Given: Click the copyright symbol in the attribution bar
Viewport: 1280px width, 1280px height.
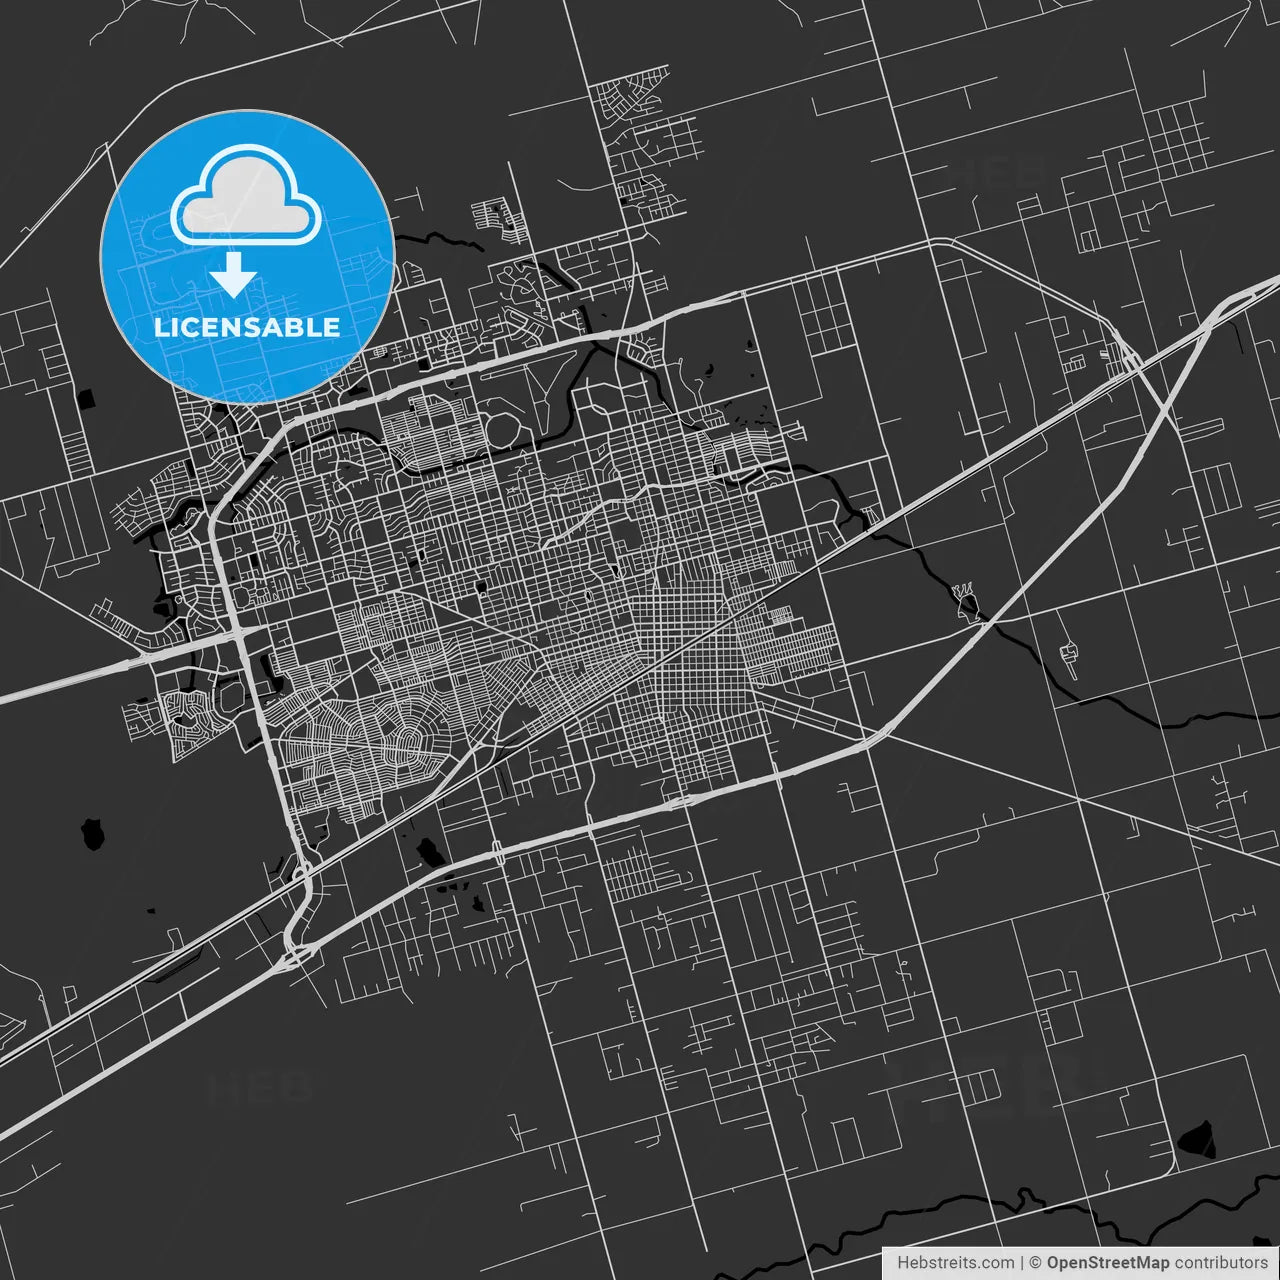Looking at the screenshot, I should coord(1036,1263).
